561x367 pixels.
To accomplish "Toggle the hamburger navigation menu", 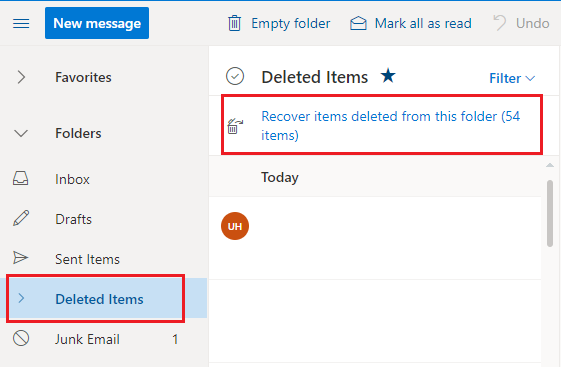I will coord(21,24).
